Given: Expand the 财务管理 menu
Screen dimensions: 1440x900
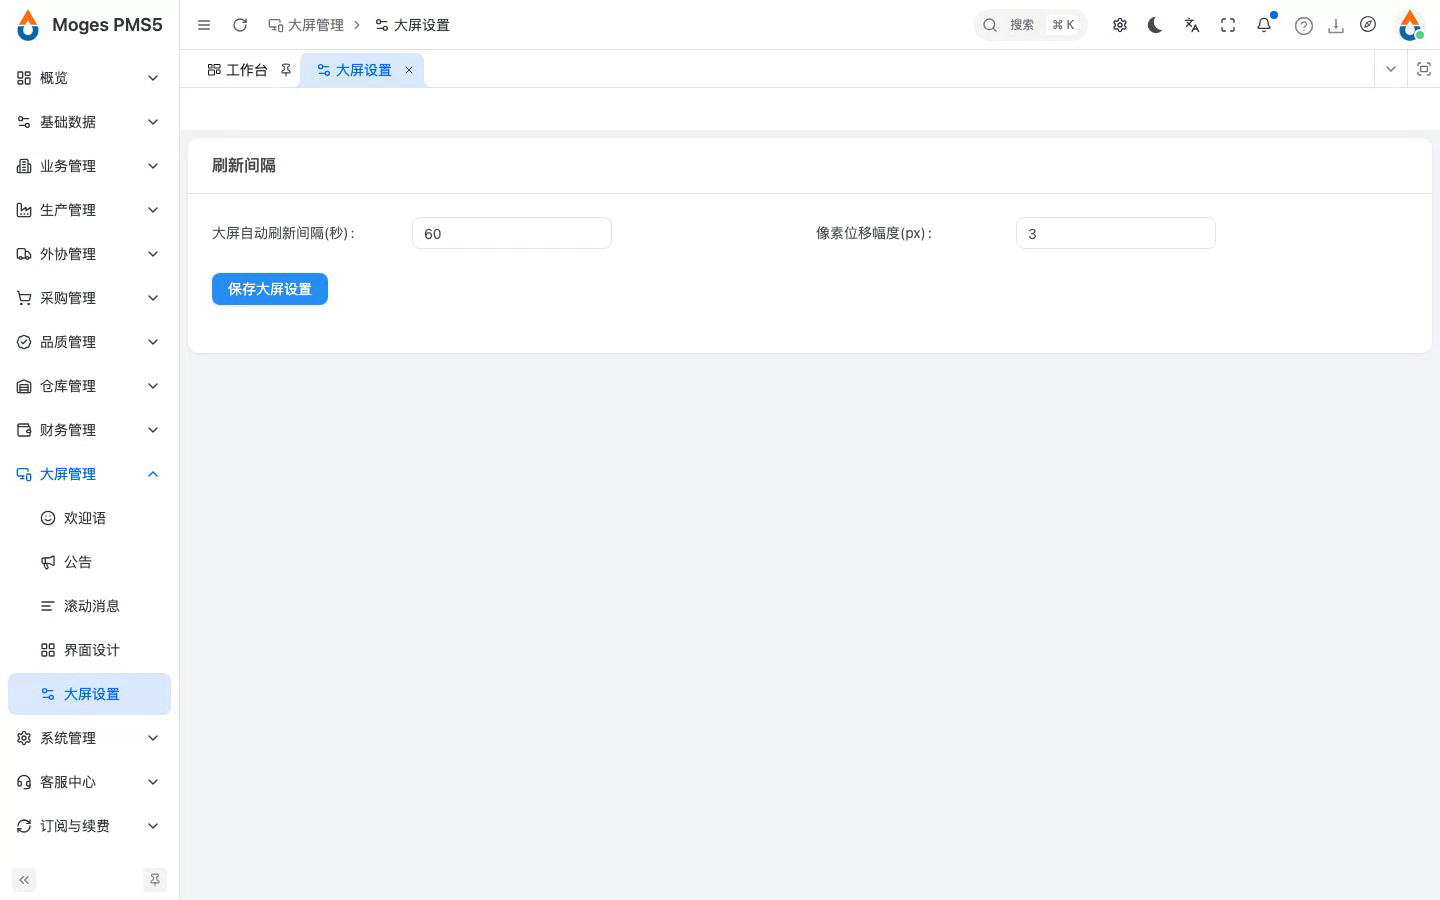Looking at the screenshot, I should [89, 430].
